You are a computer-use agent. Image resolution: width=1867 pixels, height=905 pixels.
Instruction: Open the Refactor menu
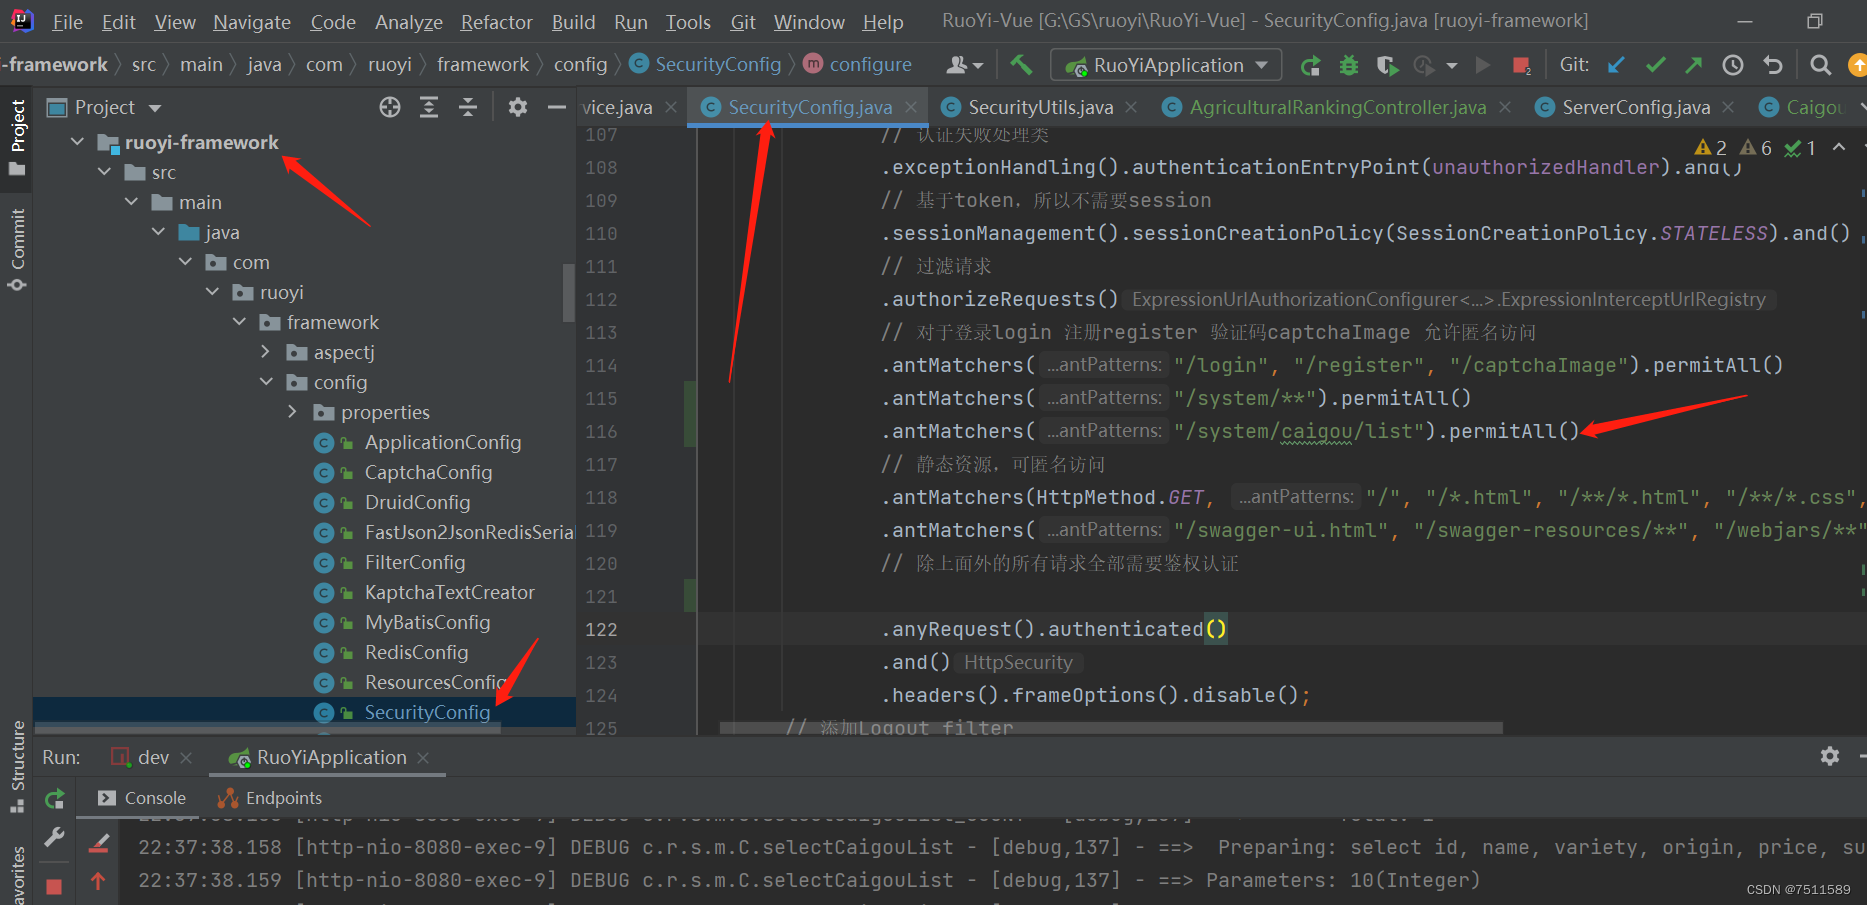(496, 22)
